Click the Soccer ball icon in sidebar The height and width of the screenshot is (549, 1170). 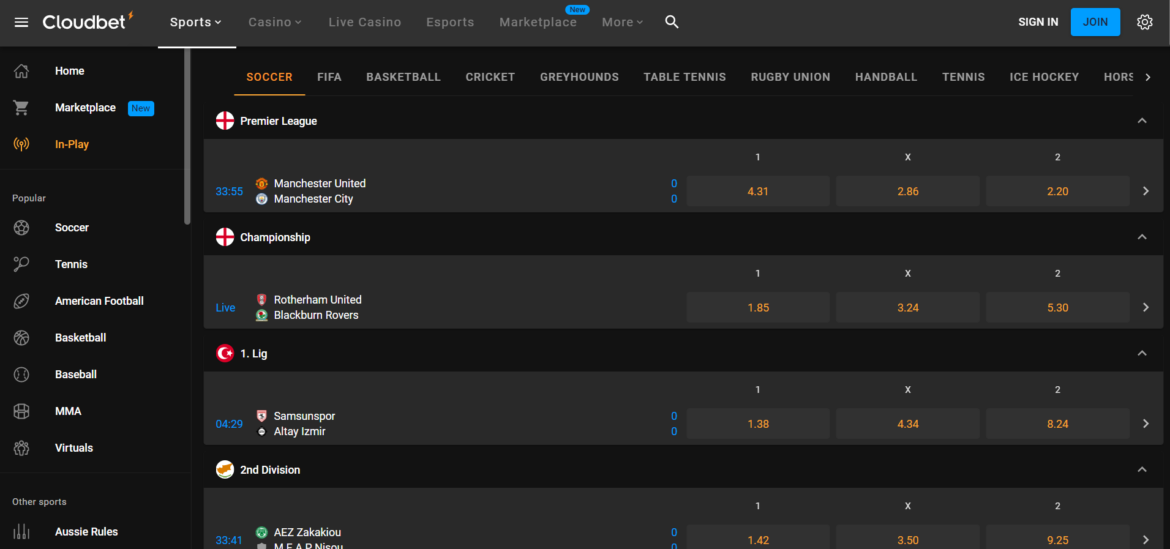pos(22,228)
